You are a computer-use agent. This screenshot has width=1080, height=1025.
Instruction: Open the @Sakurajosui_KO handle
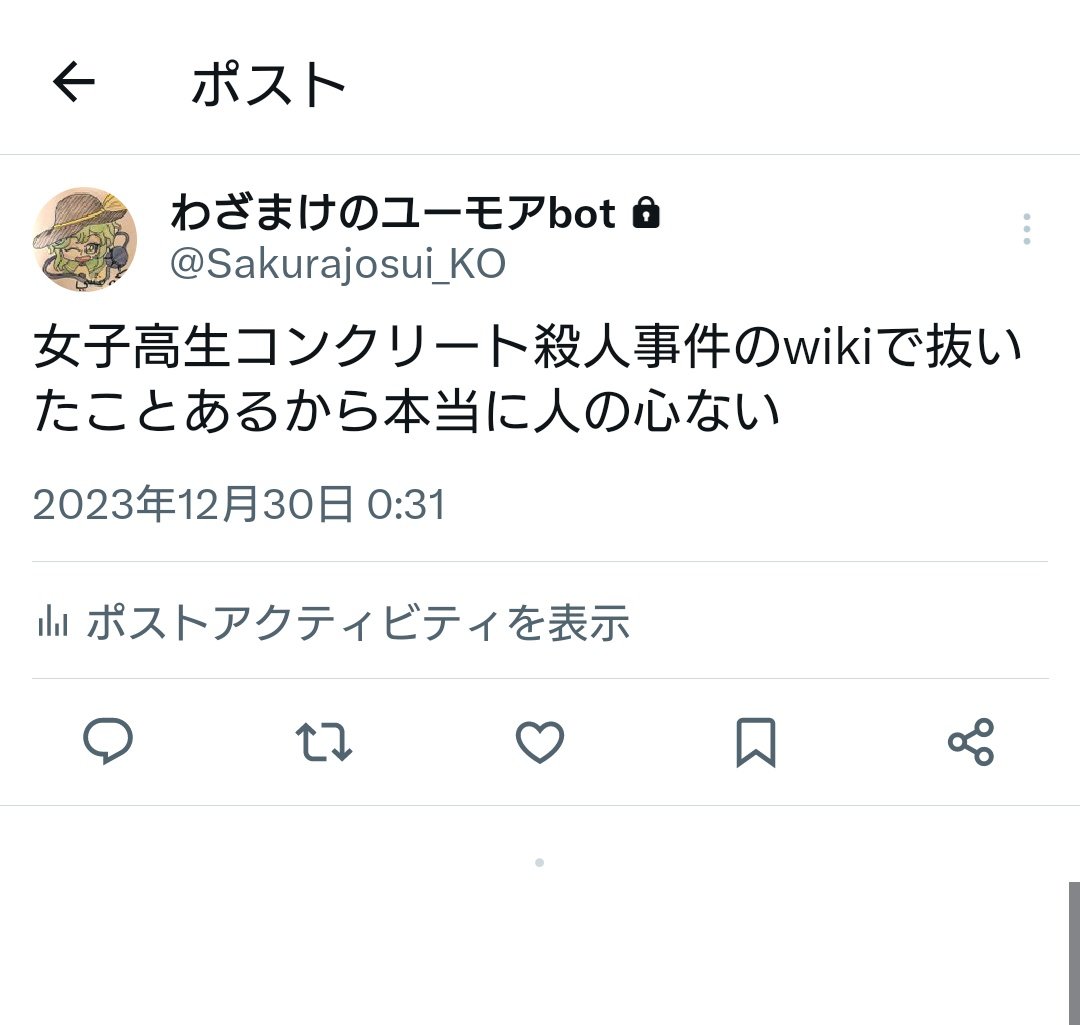click(338, 264)
